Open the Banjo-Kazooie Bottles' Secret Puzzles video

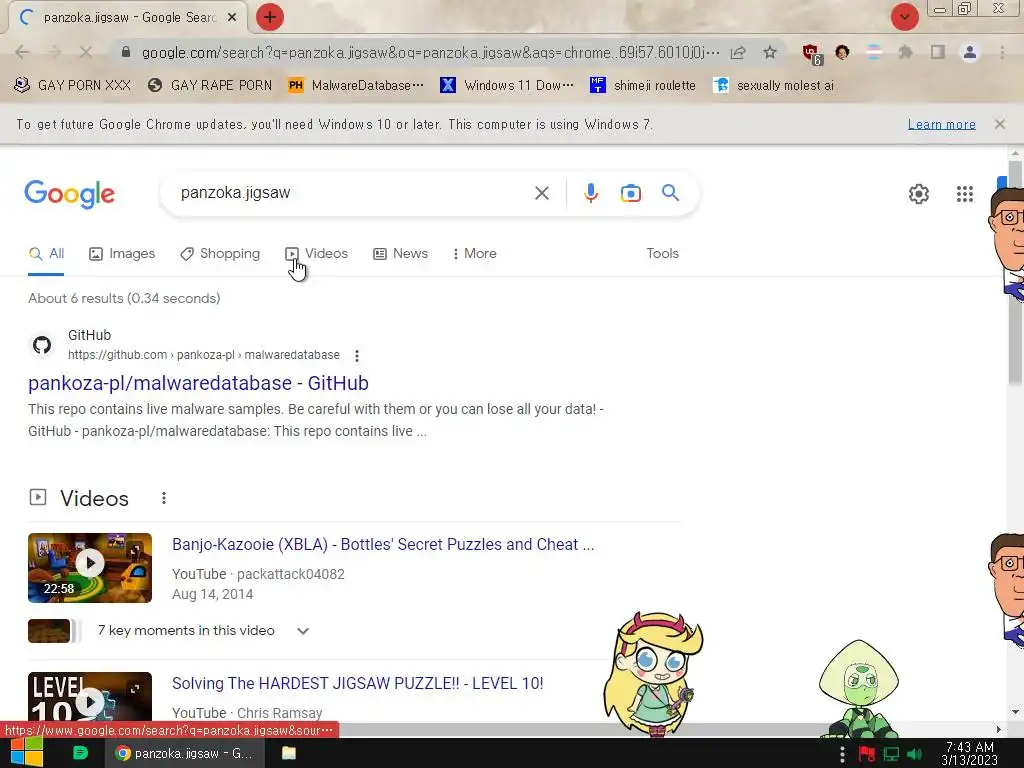point(383,545)
